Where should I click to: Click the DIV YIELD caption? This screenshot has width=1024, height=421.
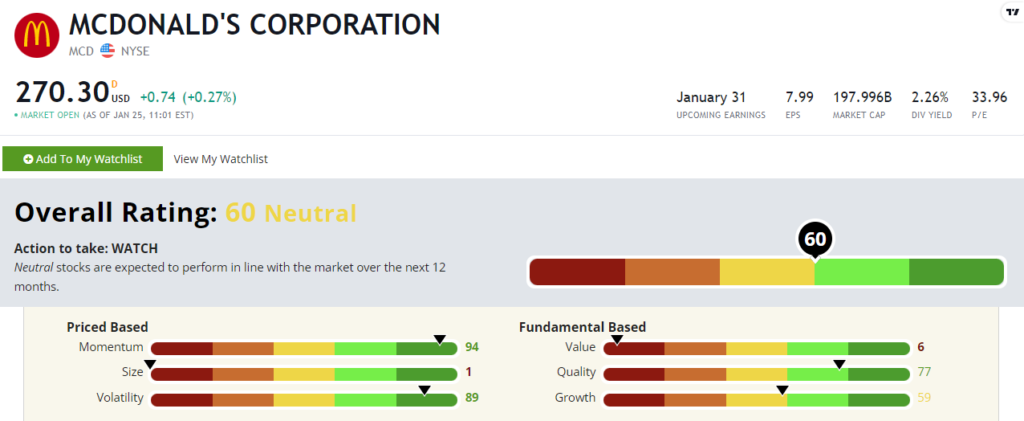932,116
